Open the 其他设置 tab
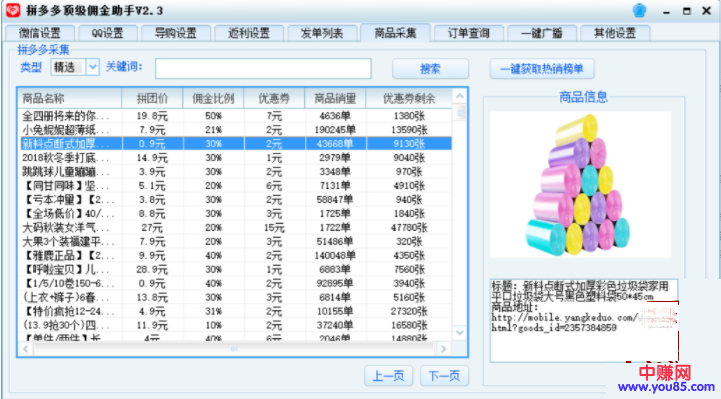 pyautogui.click(x=615, y=33)
